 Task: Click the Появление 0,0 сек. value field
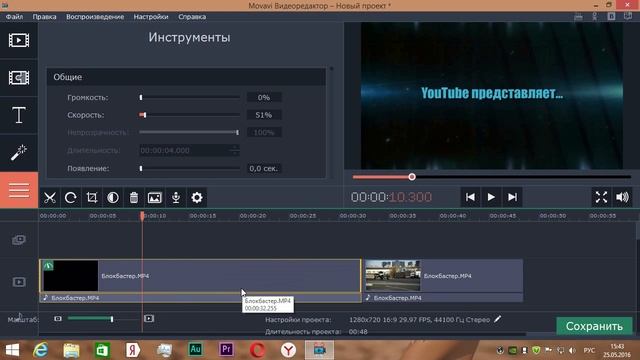pos(264,168)
